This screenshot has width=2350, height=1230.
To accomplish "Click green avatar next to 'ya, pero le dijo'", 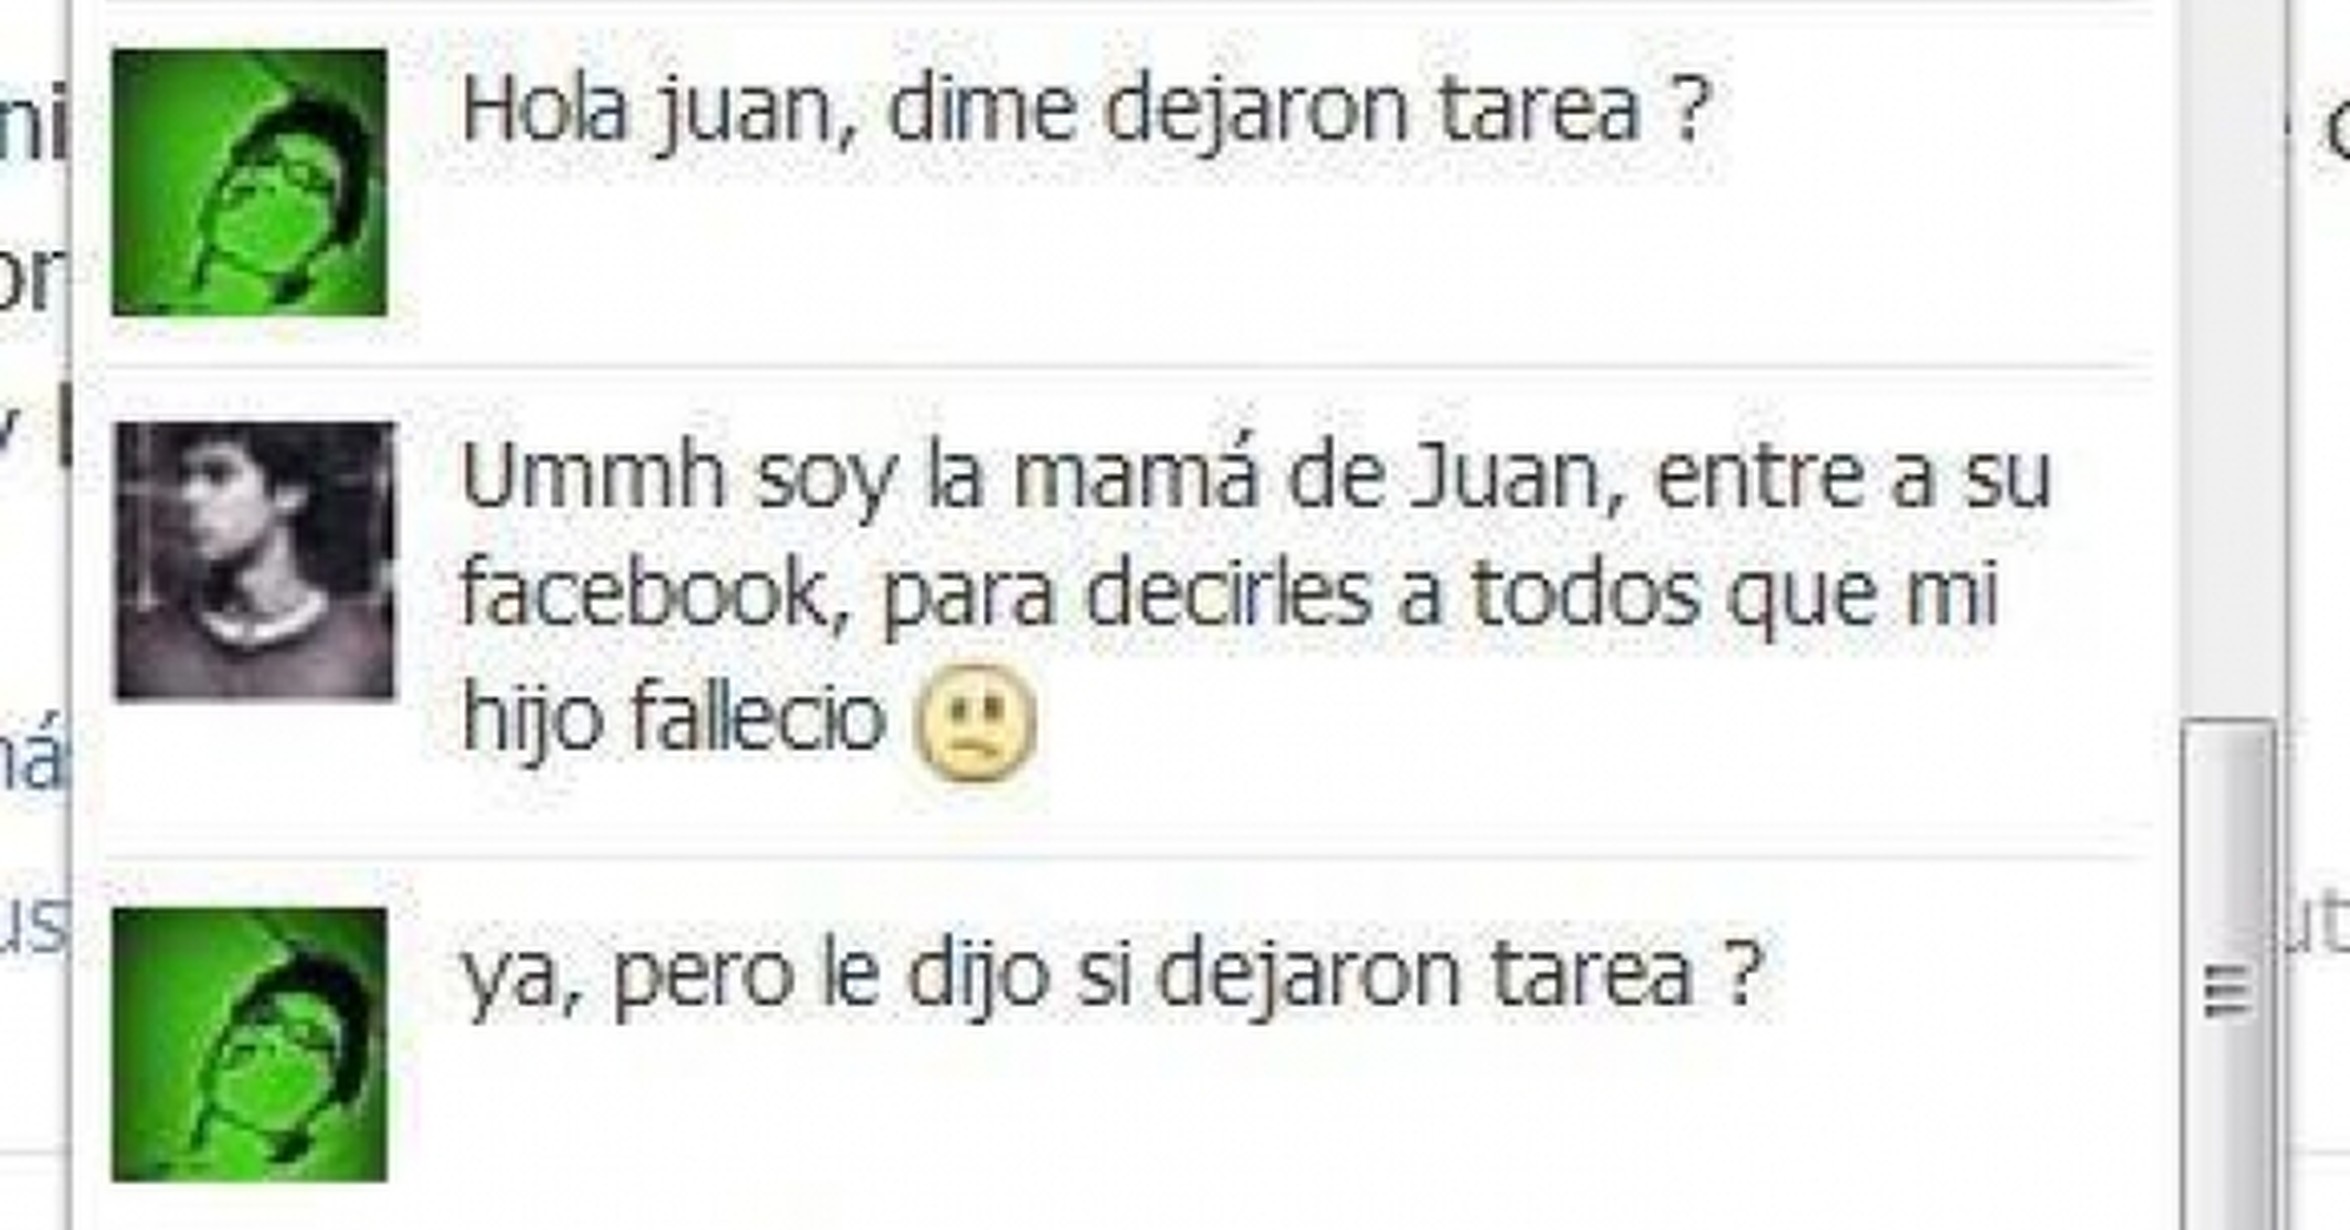I will click(x=249, y=1044).
